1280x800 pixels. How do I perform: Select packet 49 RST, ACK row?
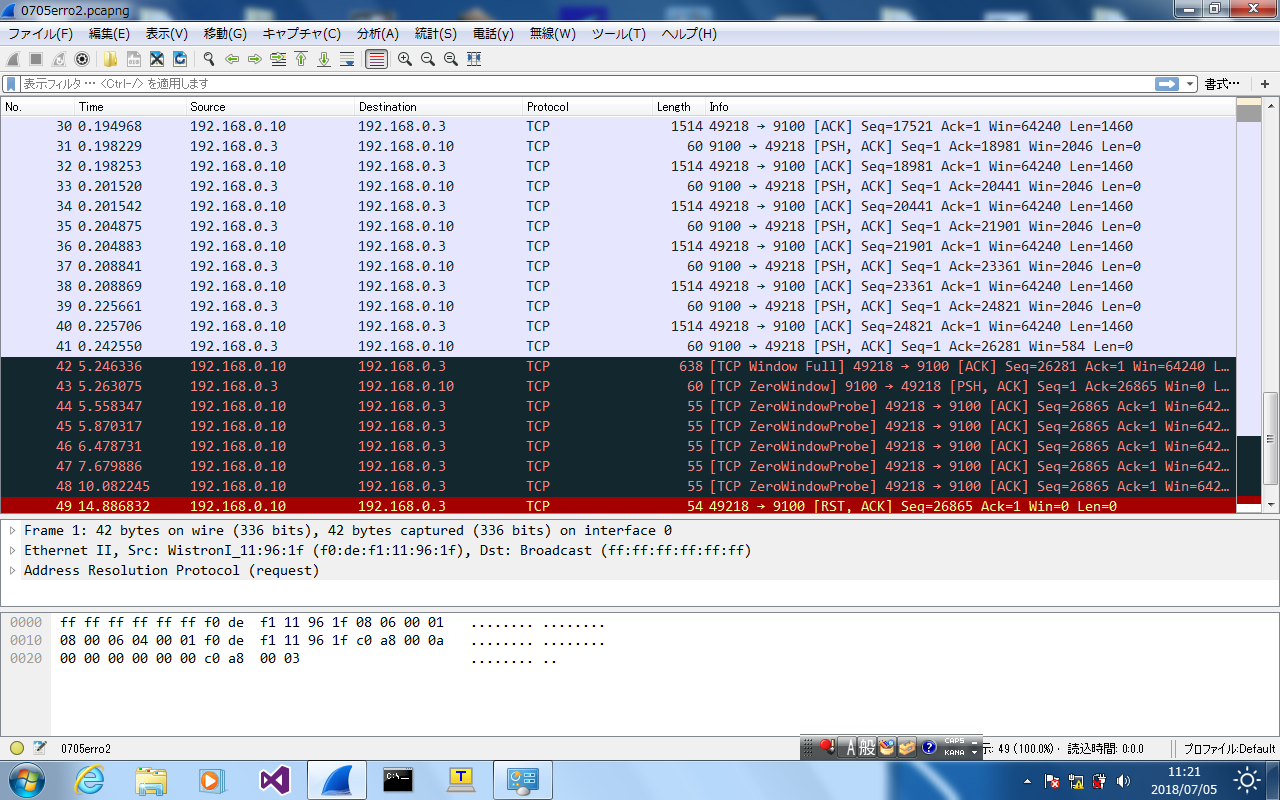click(618, 506)
